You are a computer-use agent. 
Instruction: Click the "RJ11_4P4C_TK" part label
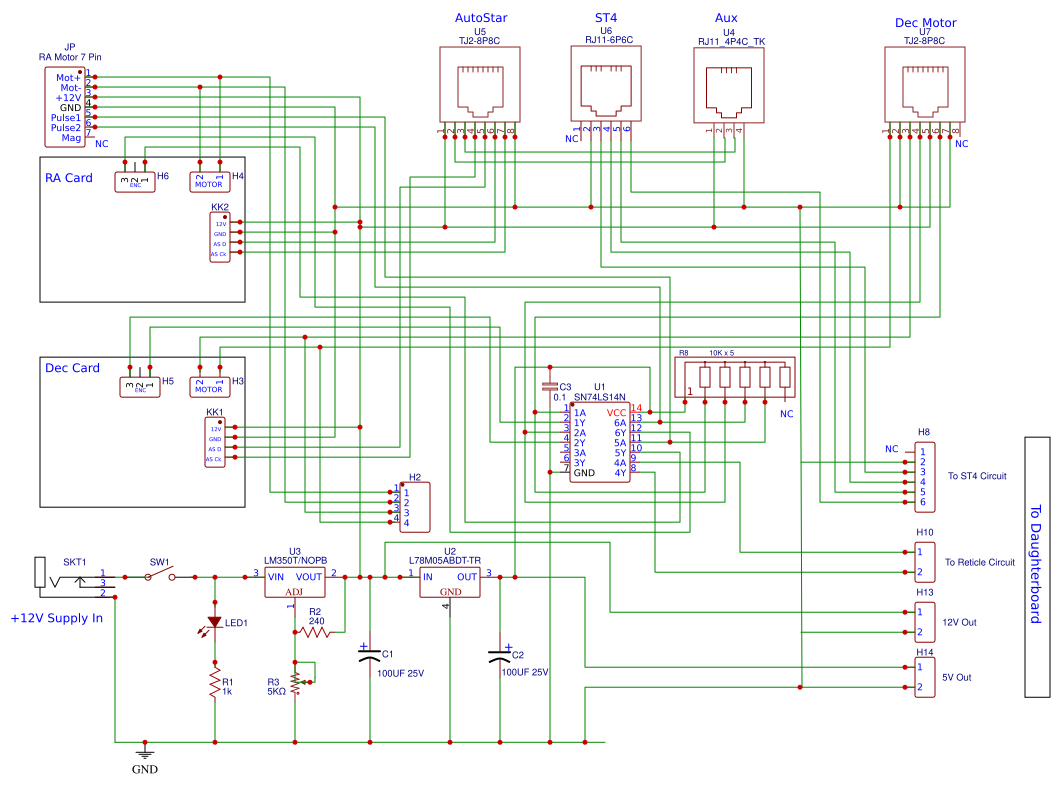click(x=731, y=41)
